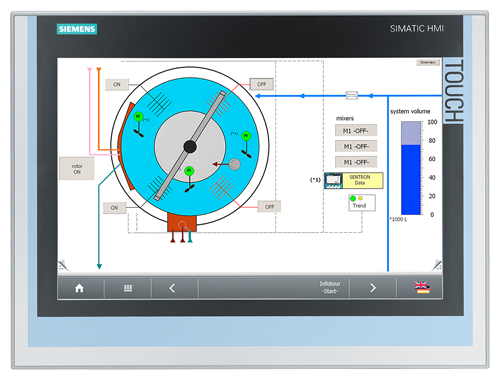
Task: Select the right-side green mixer motor symbol
Action: 246,136
